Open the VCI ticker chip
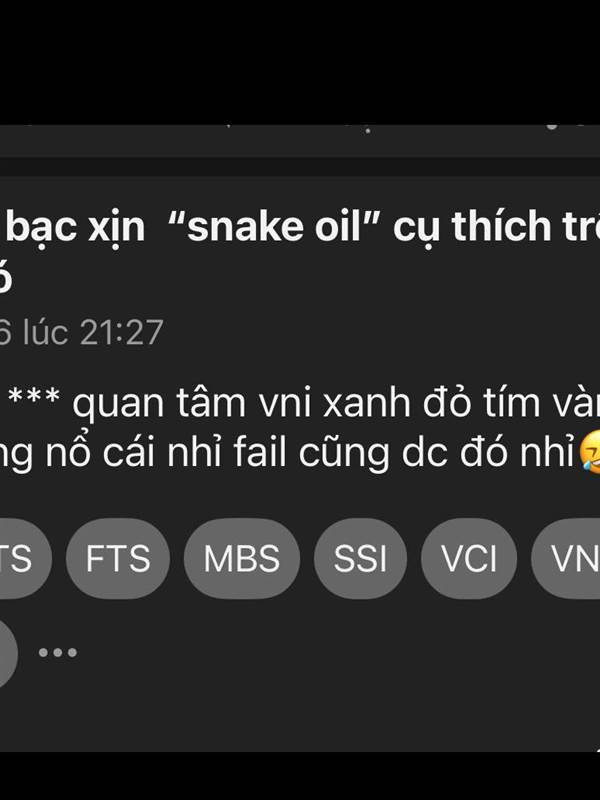The height and width of the screenshot is (800, 600). point(469,558)
